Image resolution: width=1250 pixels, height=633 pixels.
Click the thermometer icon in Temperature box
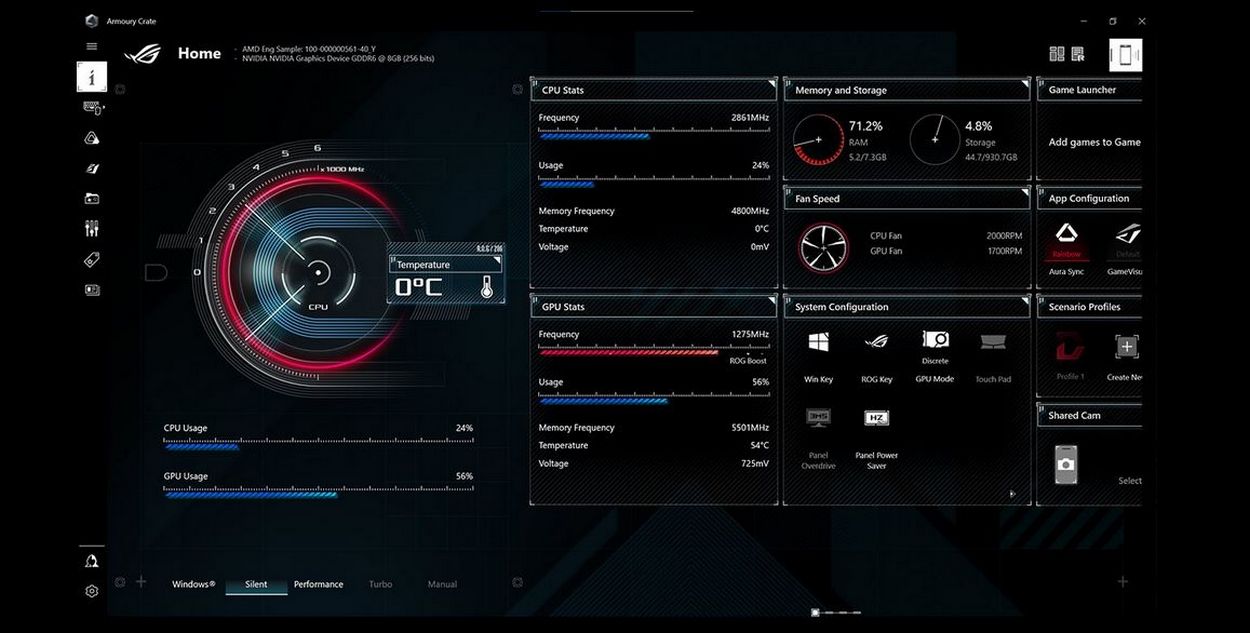[486, 287]
